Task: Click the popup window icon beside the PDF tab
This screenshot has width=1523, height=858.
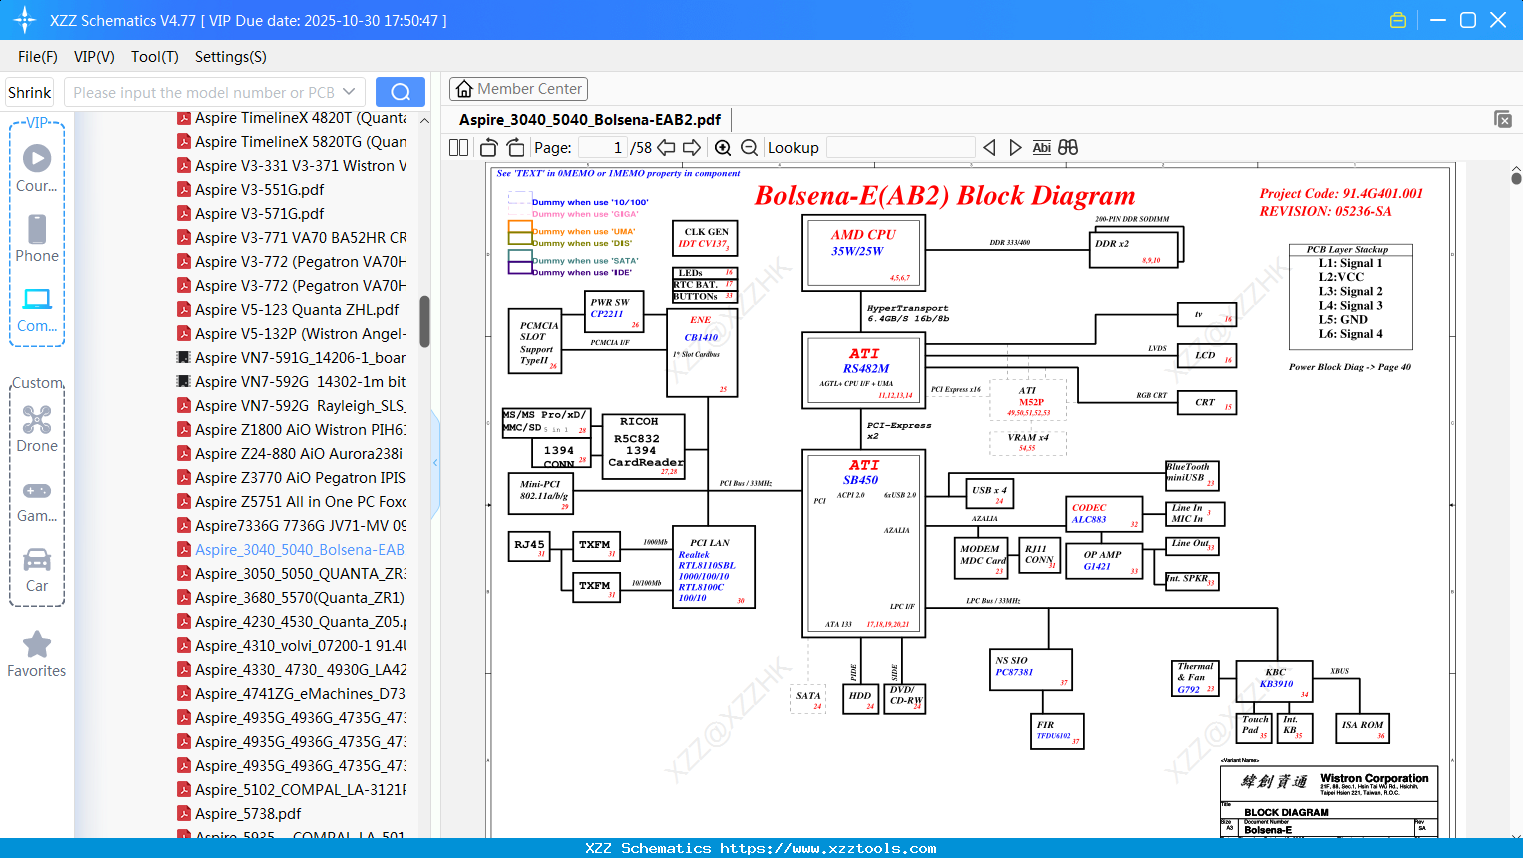Action: [x=1503, y=119]
